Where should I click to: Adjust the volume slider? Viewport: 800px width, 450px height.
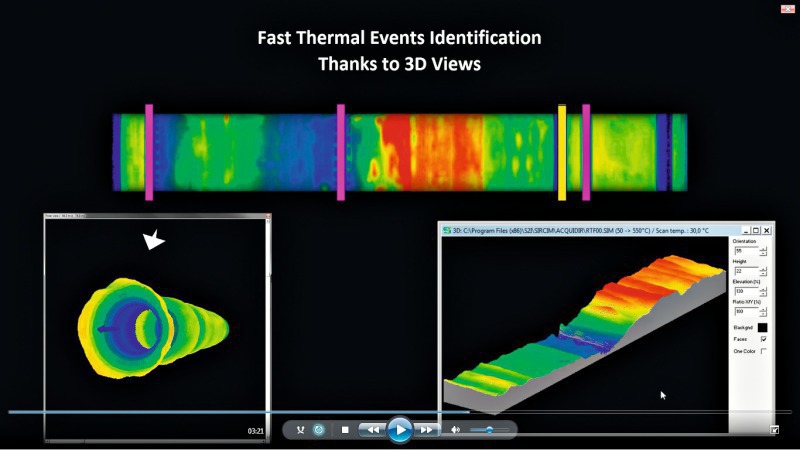coord(489,430)
